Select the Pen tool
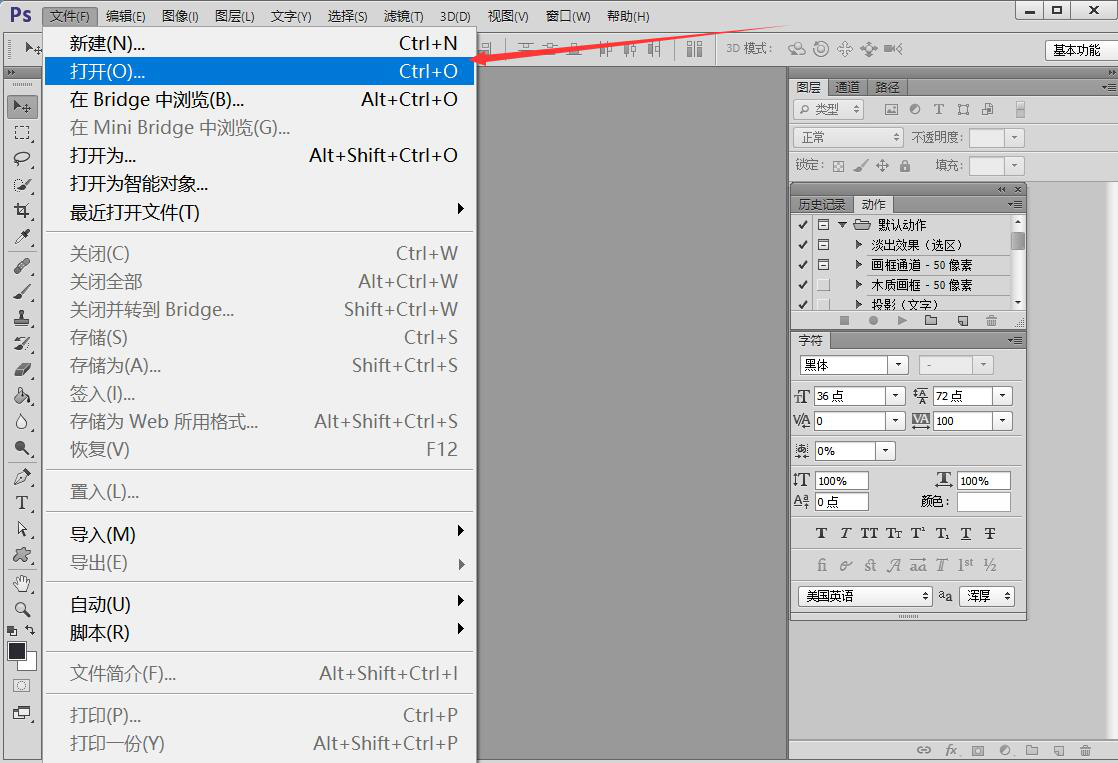This screenshot has height=763, width=1118. [x=22, y=476]
